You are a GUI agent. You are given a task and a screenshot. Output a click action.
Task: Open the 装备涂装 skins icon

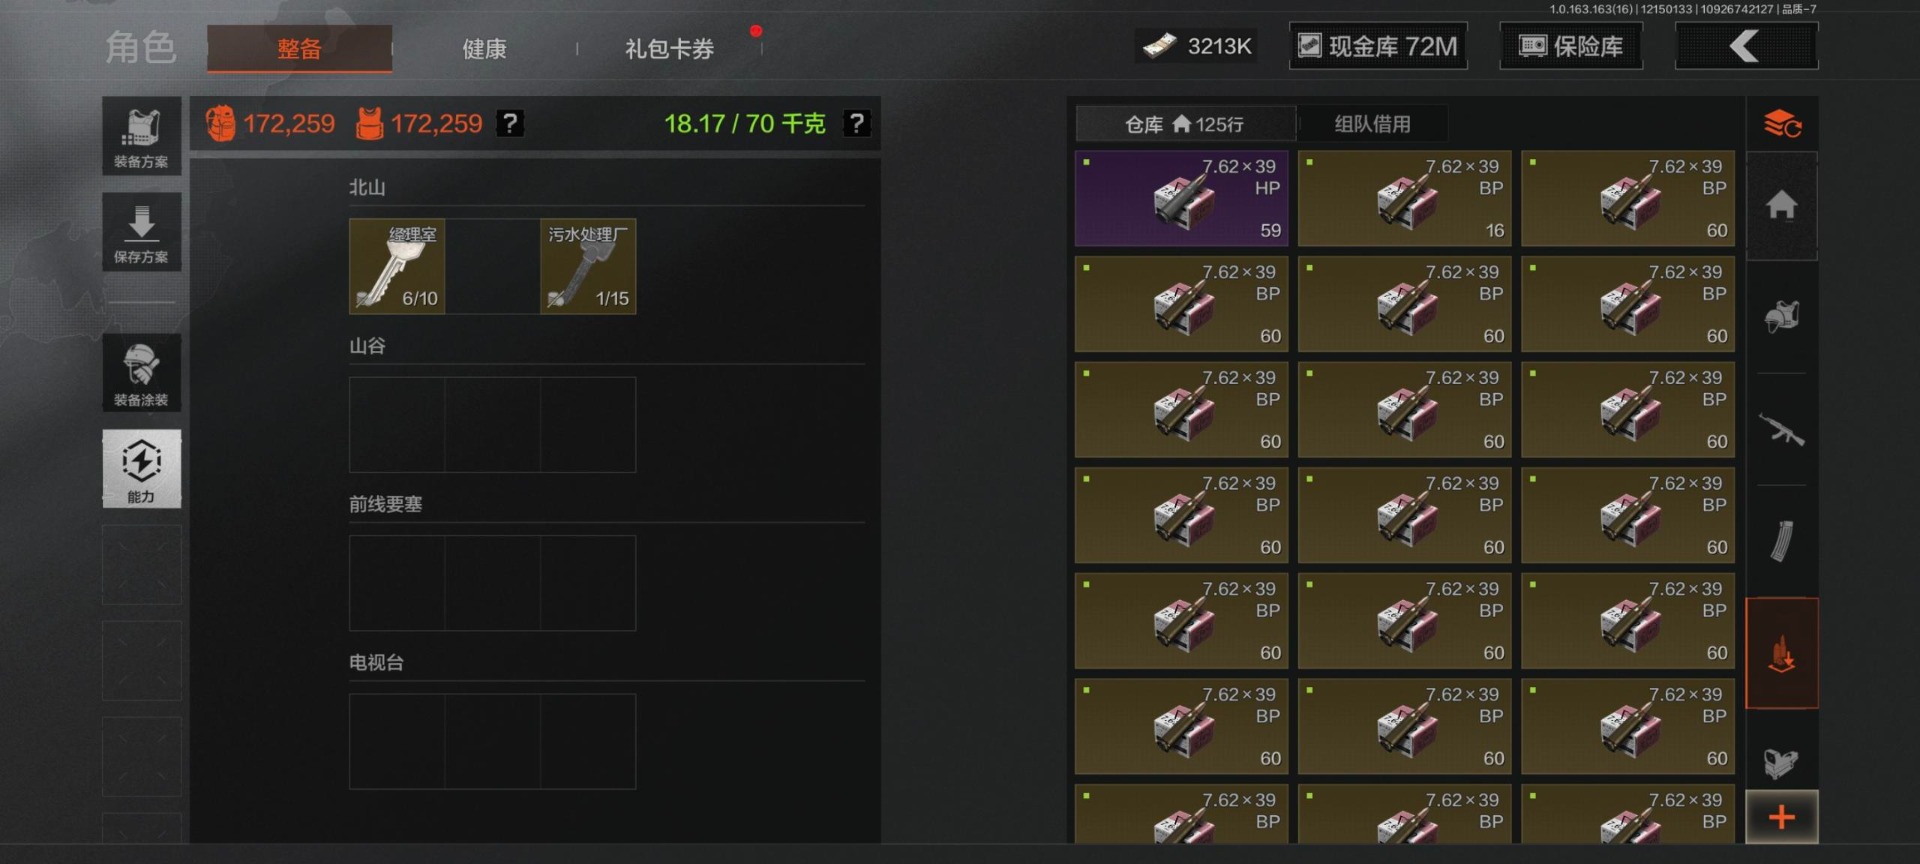[x=141, y=372]
